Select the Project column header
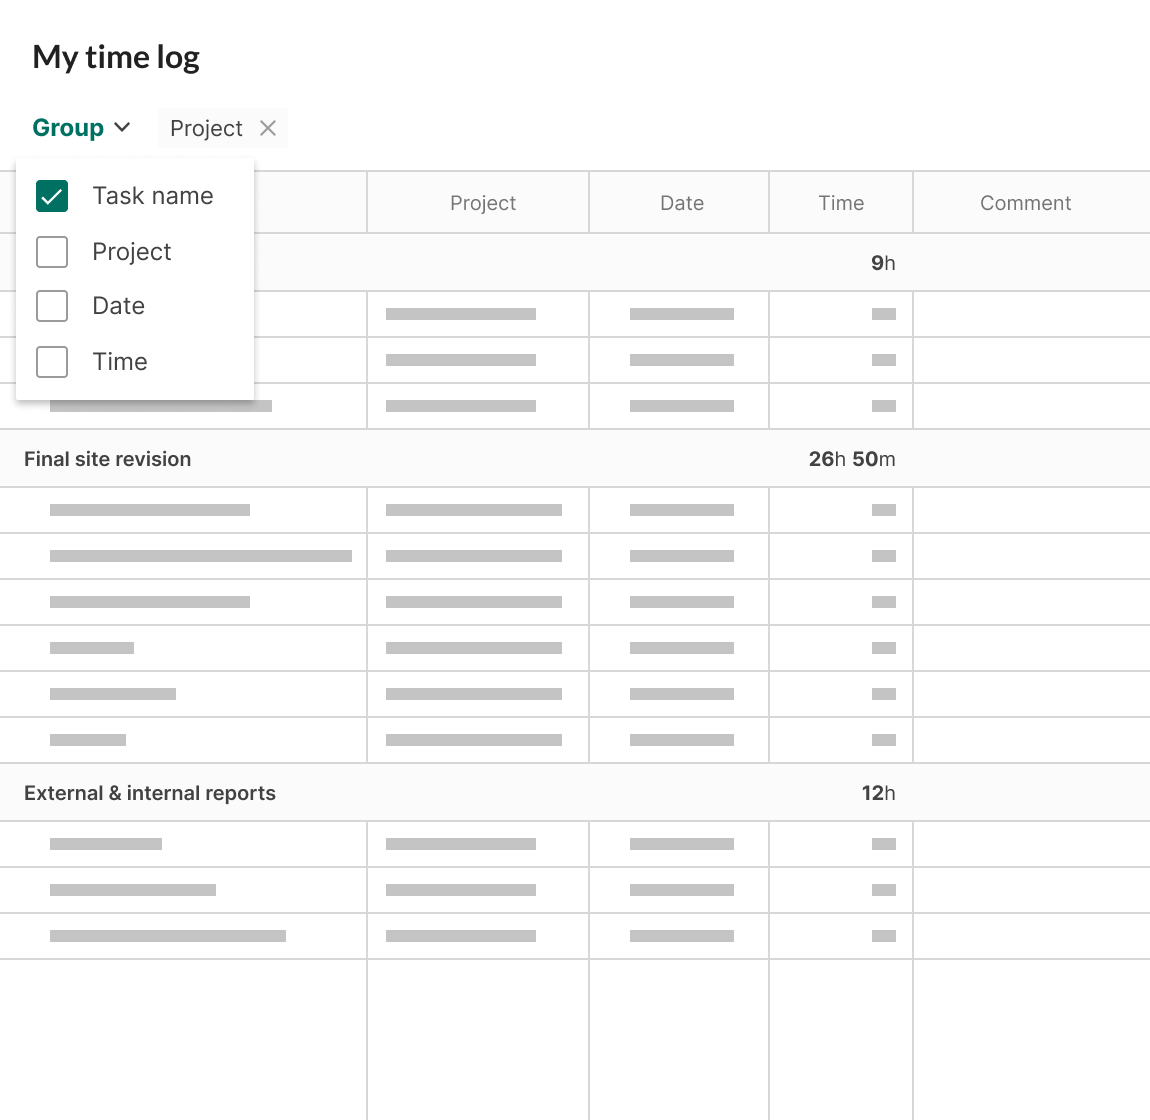Screen dimensions: 1150x1120 point(483,202)
